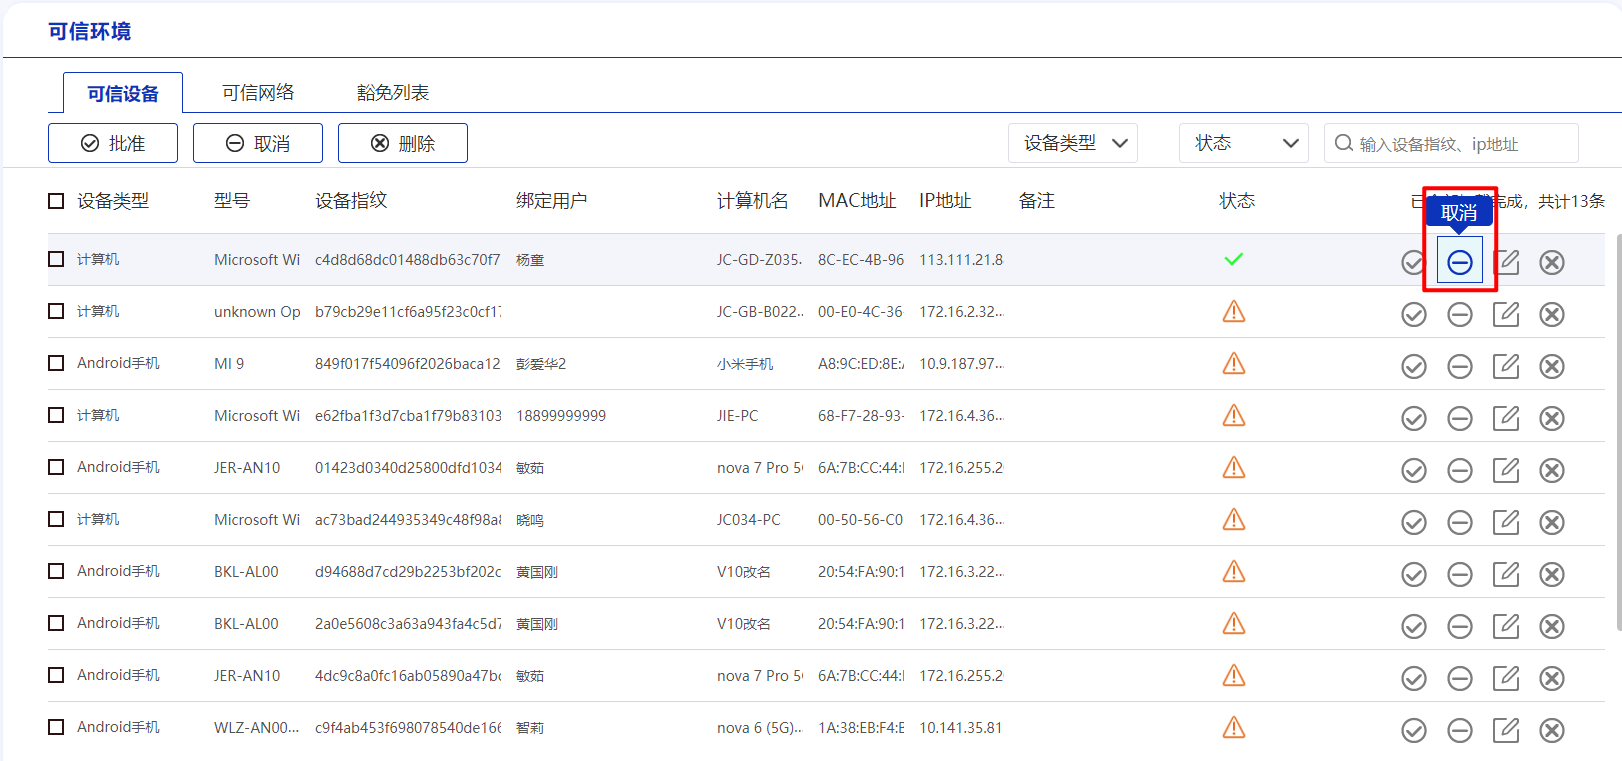Click the 小米手机 computer name cell
Image resolution: width=1622 pixels, height=761 pixels.
click(745, 364)
